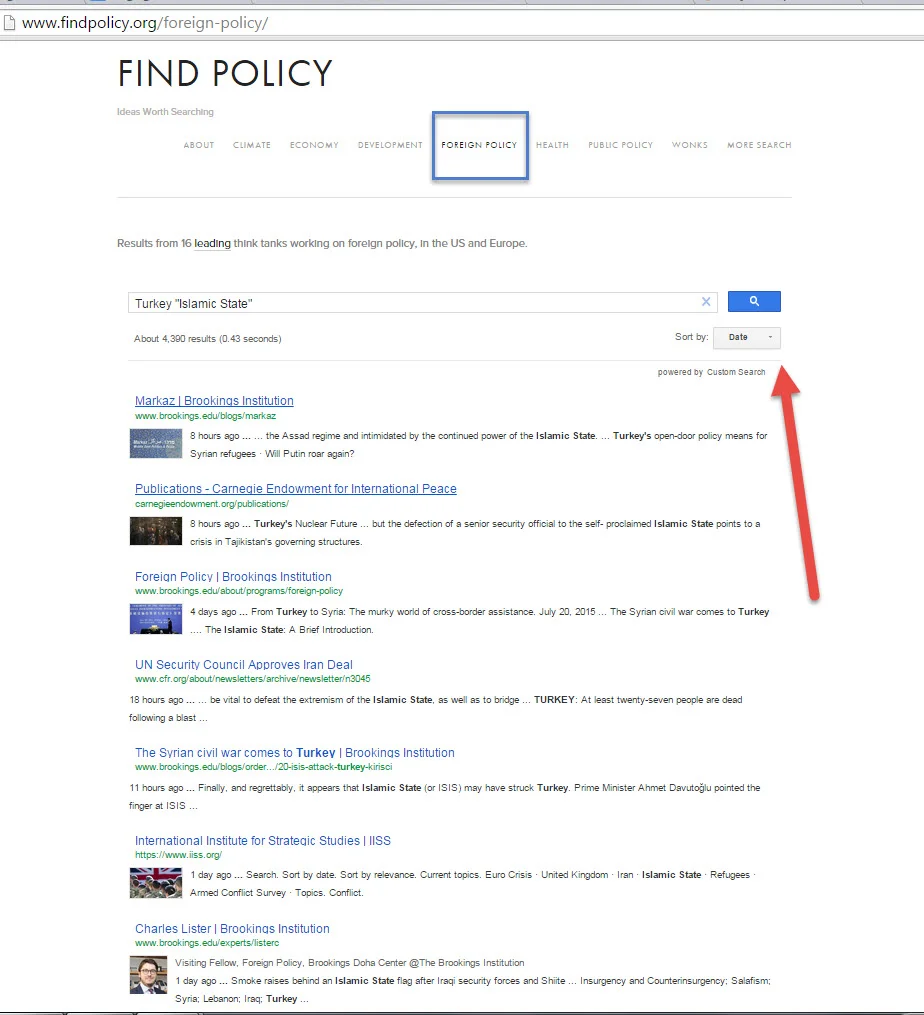Click the https://www.iiss.org/ URL
The width and height of the screenshot is (924, 1015).
(178, 855)
